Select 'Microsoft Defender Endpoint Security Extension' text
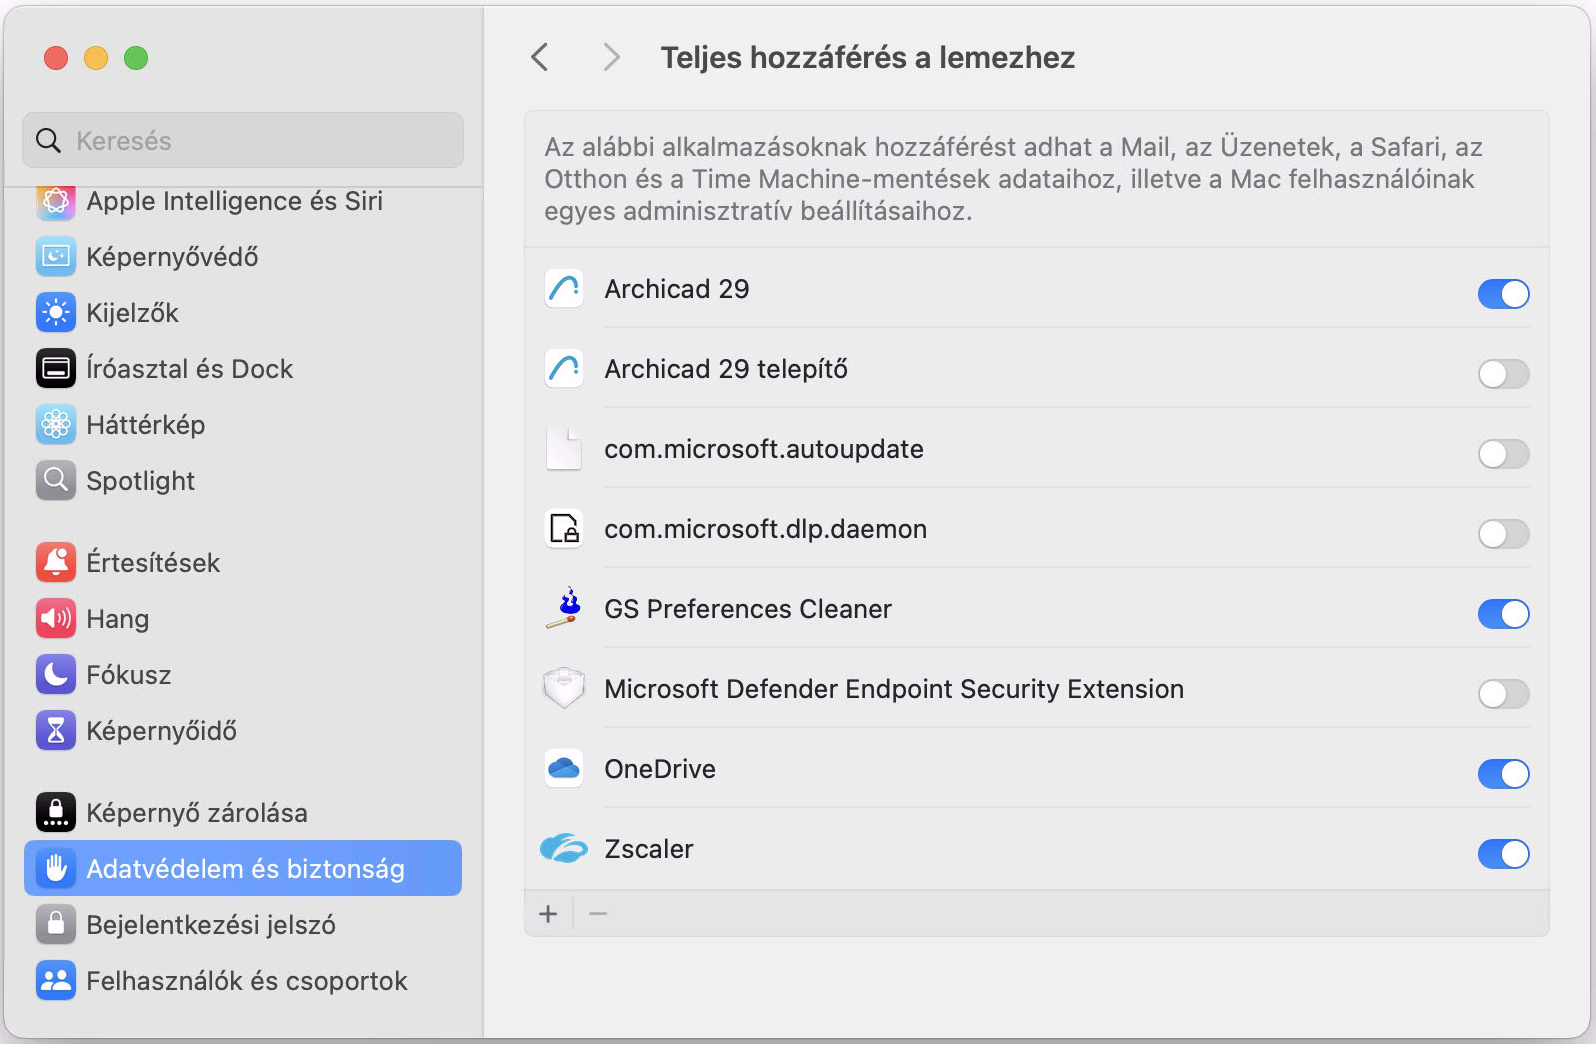1596x1044 pixels. tap(894, 690)
